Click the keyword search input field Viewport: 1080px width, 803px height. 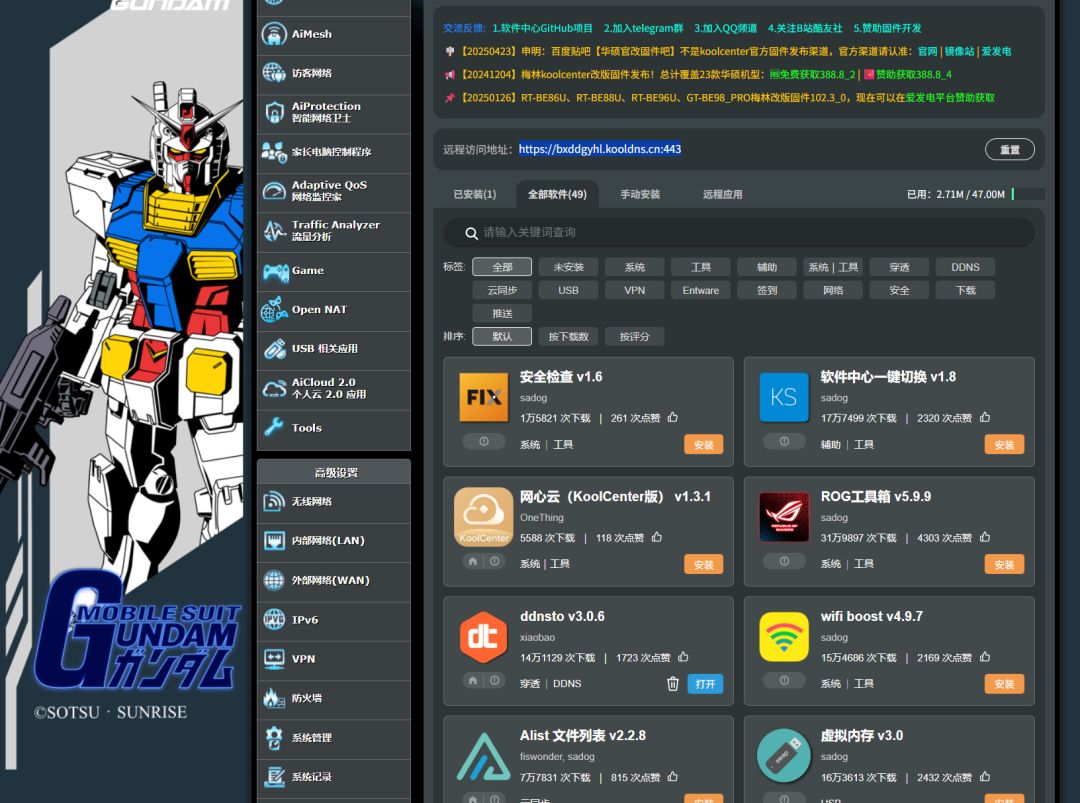[x=739, y=233]
